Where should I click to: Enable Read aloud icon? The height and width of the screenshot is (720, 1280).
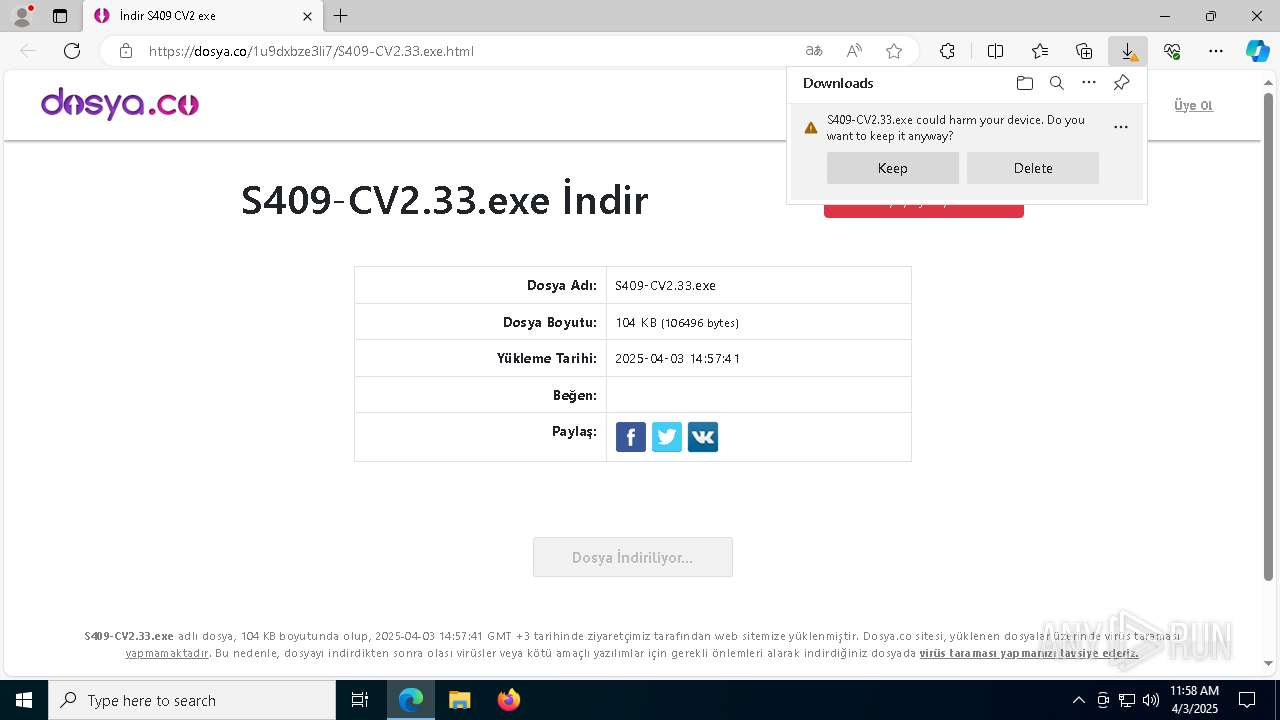pos(854,51)
